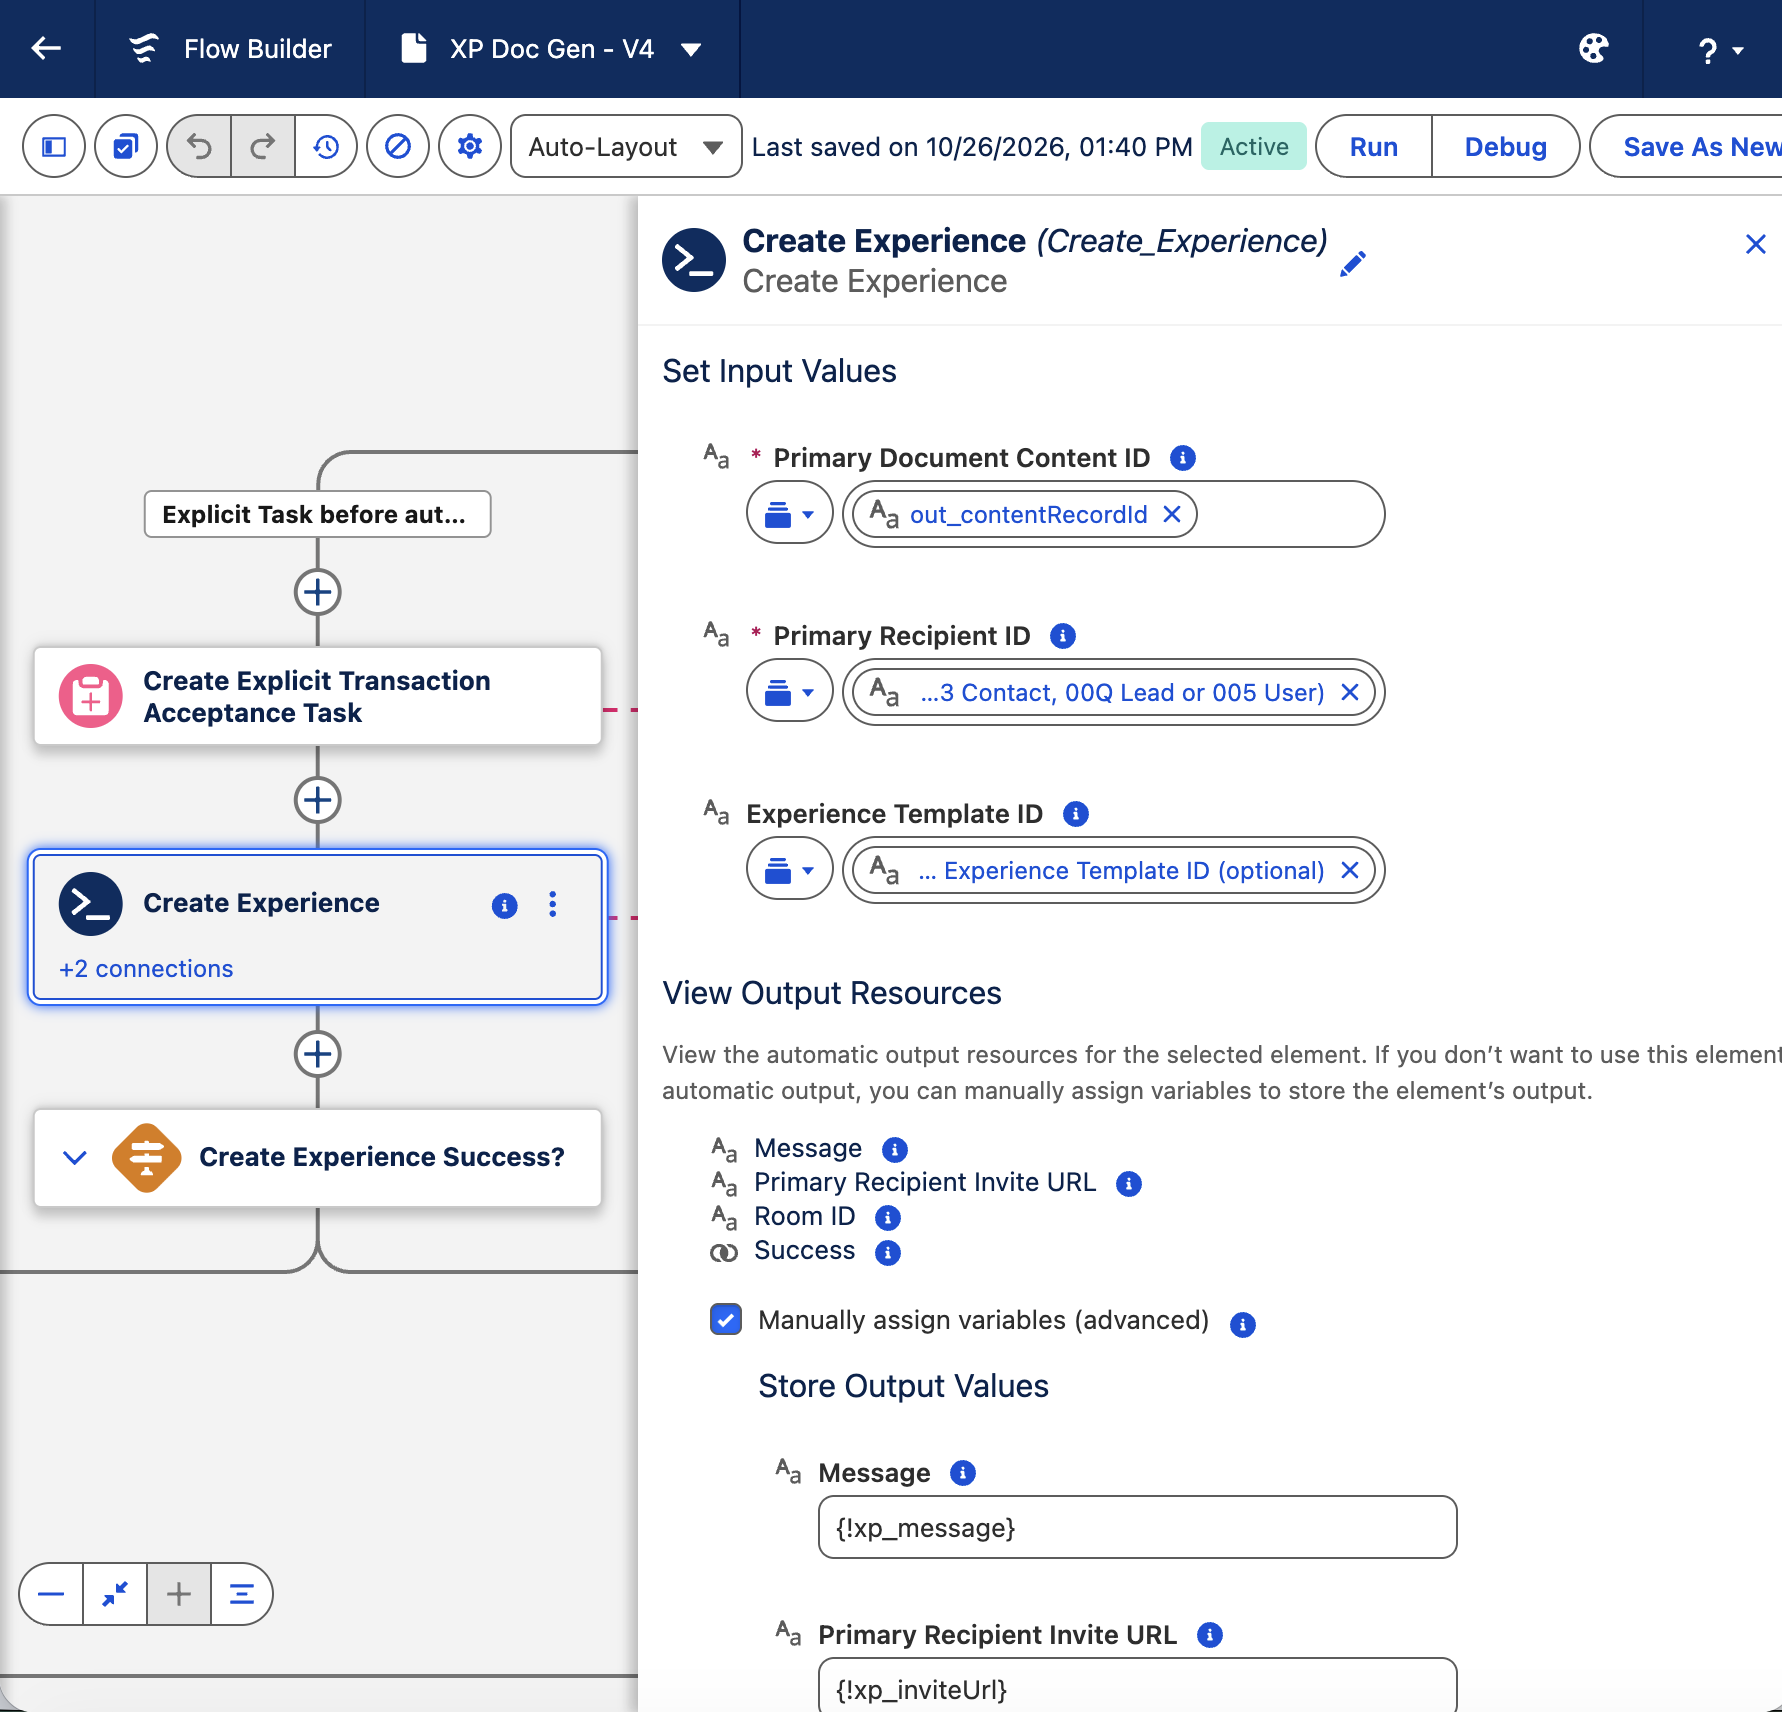The height and width of the screenshot is (1712, 1782).
Task: Open the +2 connections link
Action: tap(146, 969)
